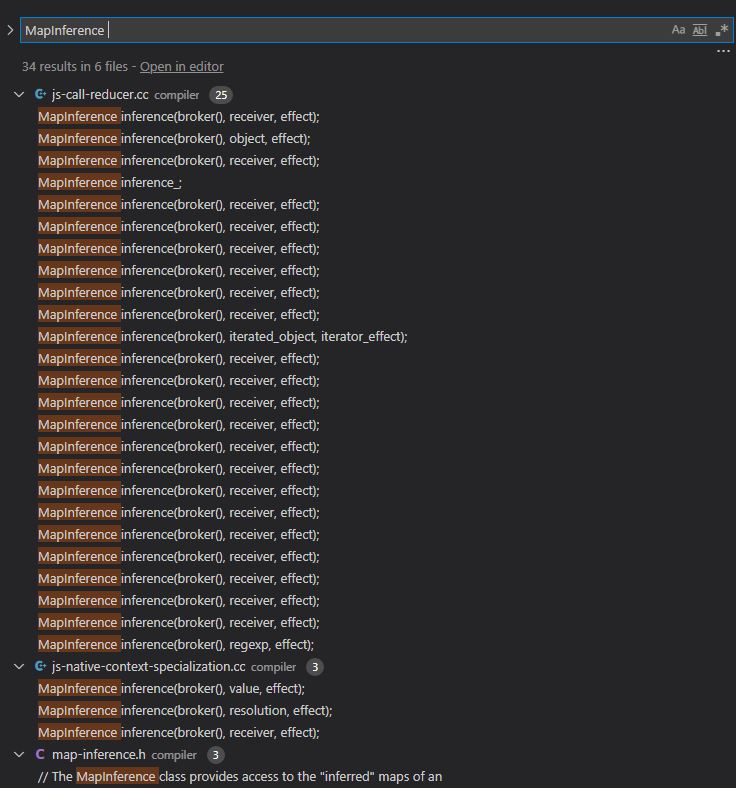Viewport: 736px width, 788px height.
Task: Collapse map-inference.h results group
Action: tap(19, 754)
